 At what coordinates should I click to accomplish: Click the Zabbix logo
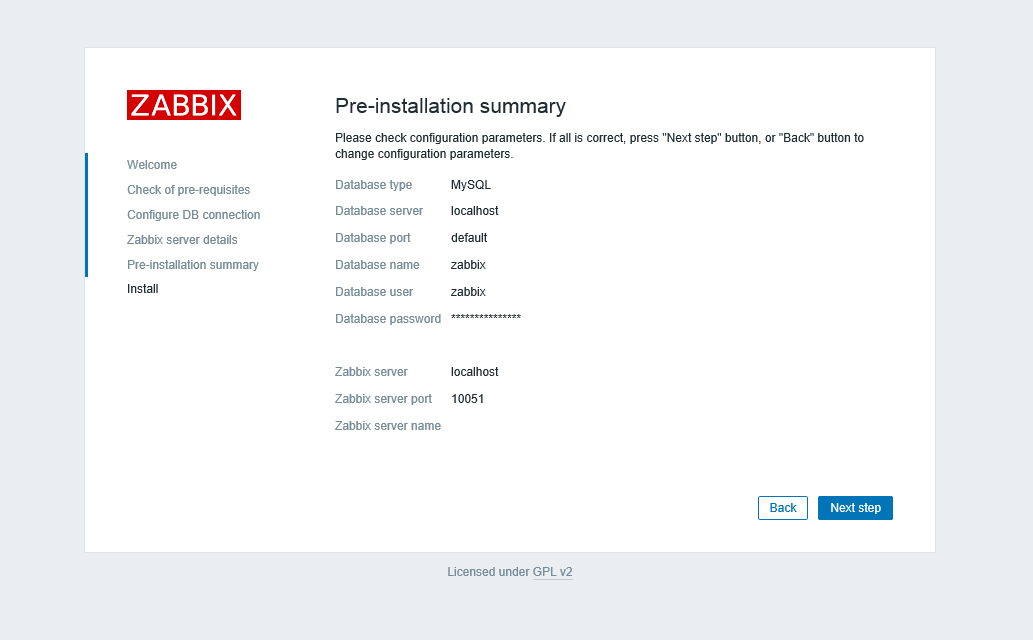point(184,105)
